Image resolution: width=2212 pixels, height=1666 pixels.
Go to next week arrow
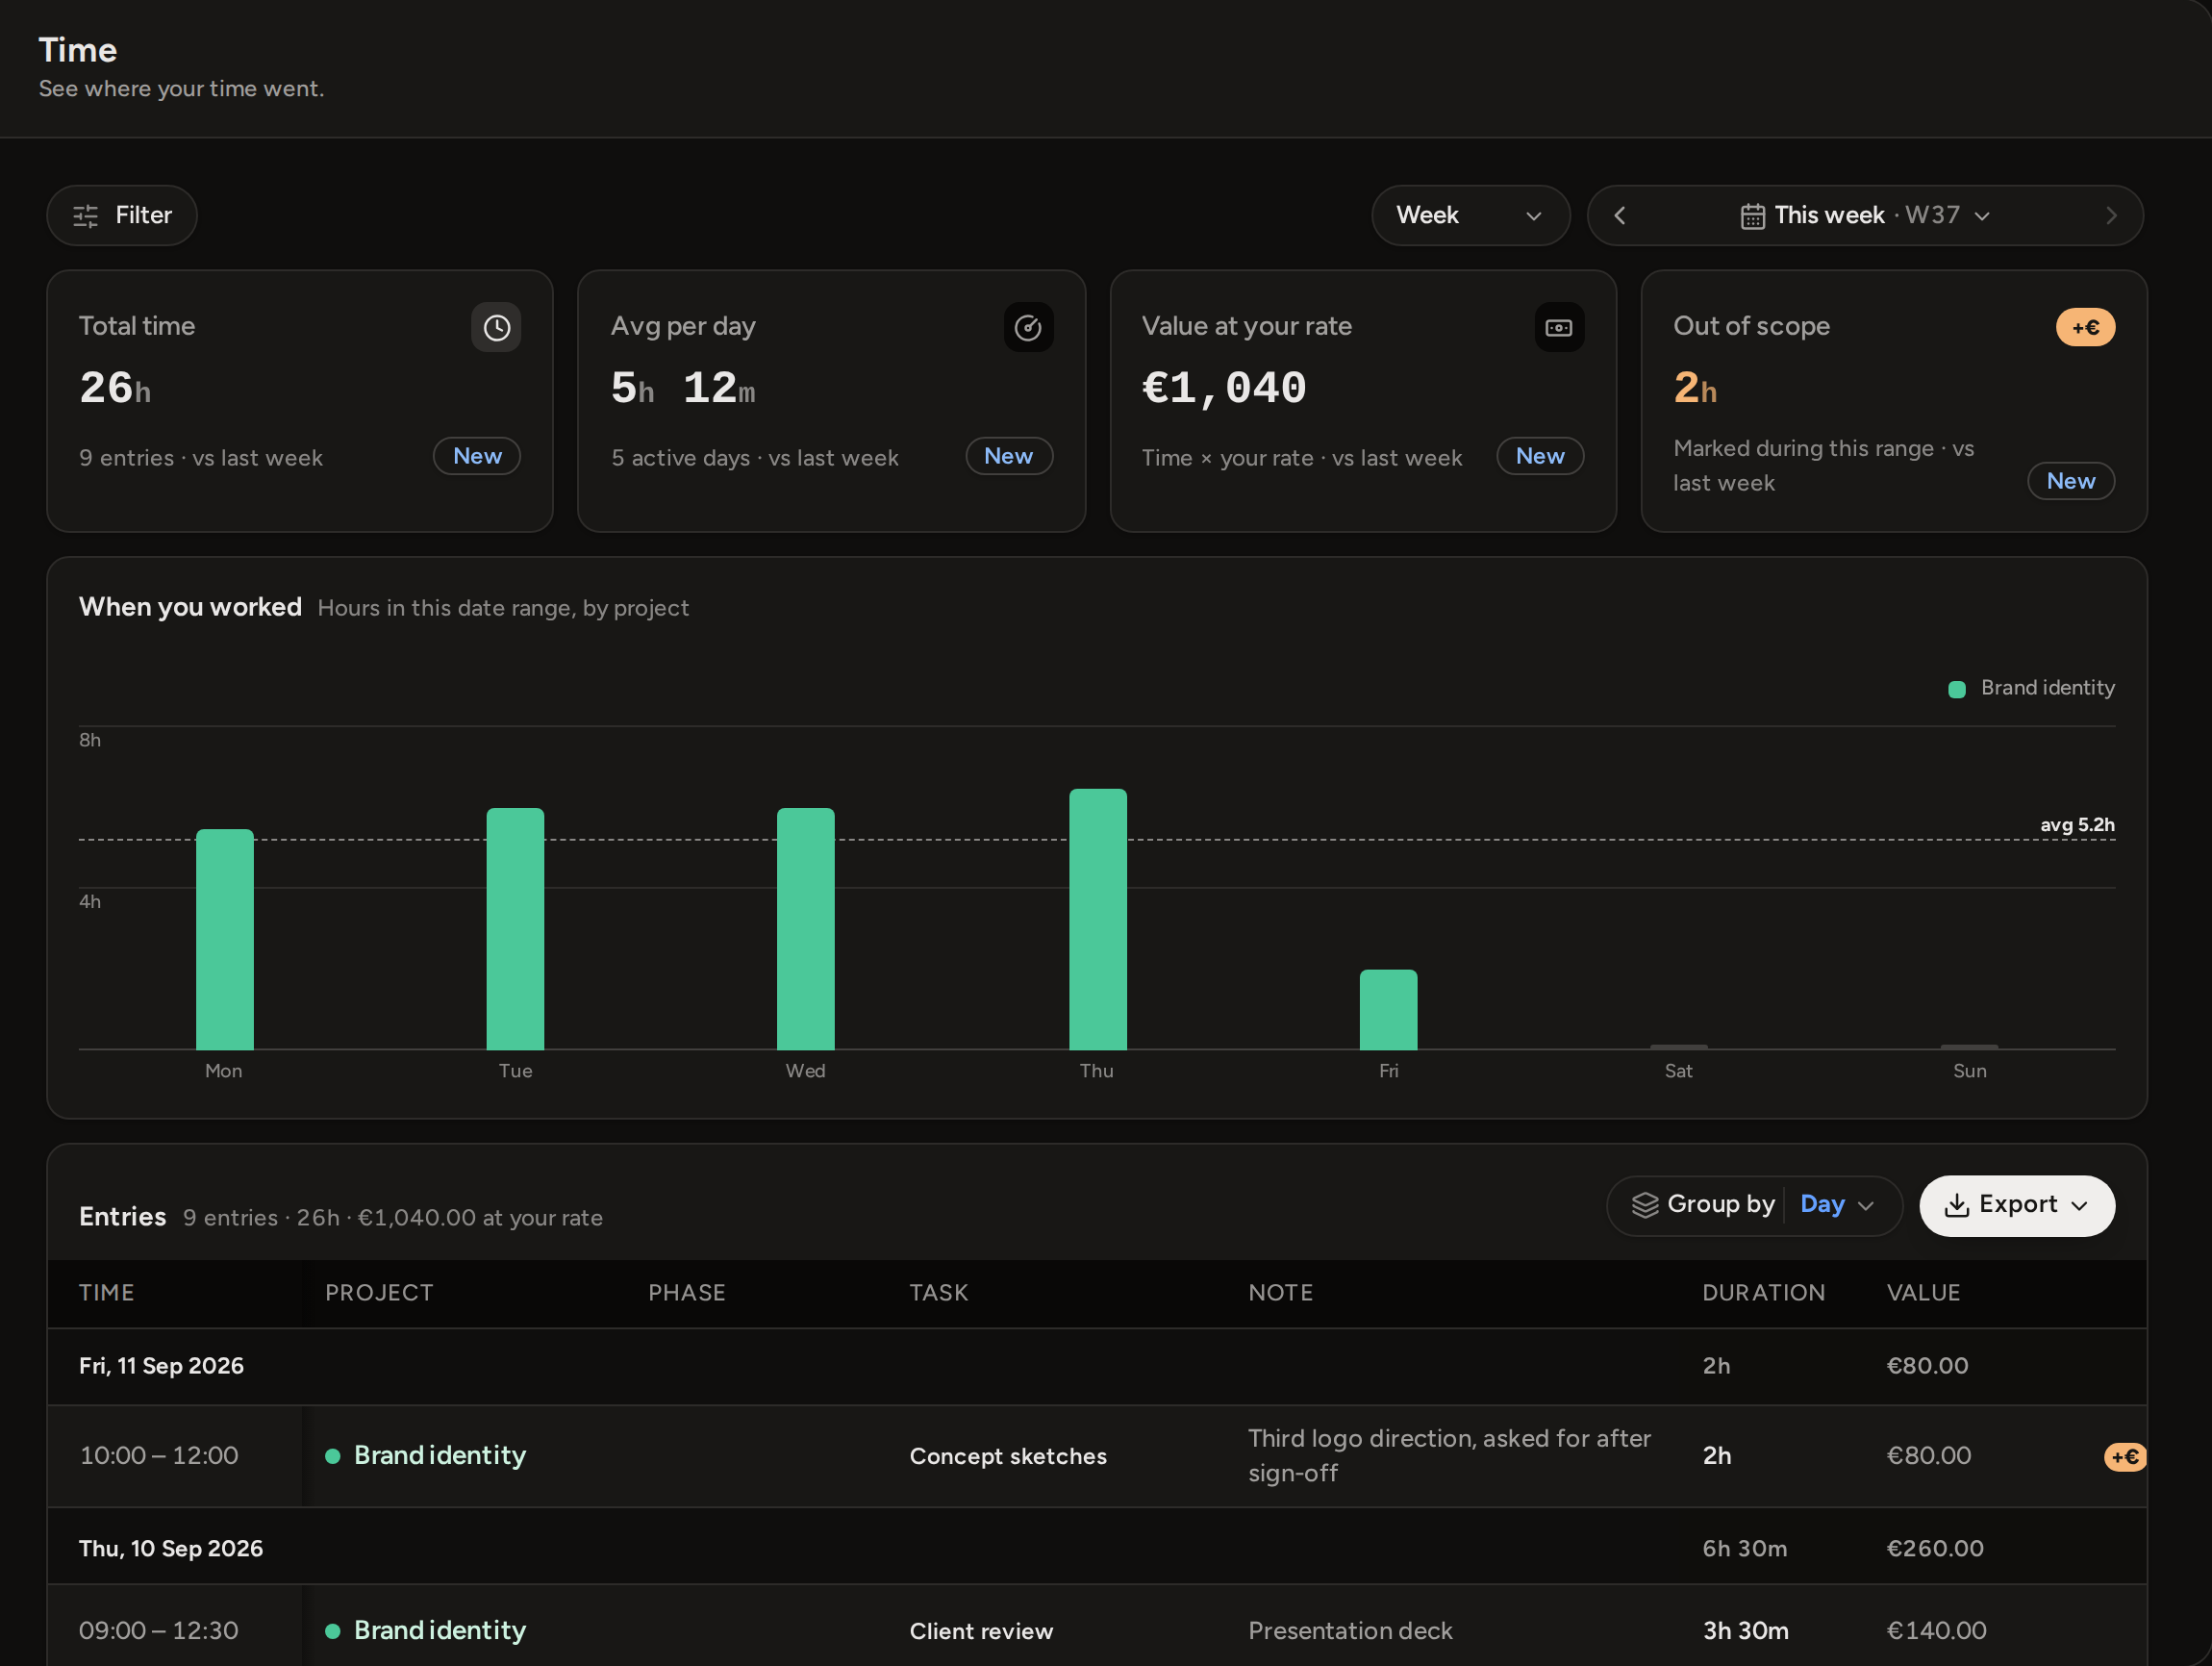coord(2111,215)
